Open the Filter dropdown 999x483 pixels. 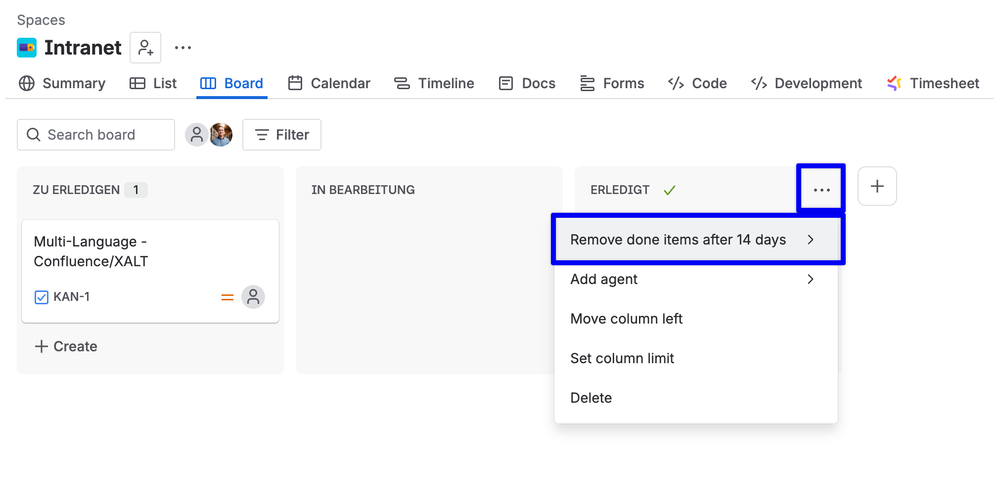coord(282,134)
